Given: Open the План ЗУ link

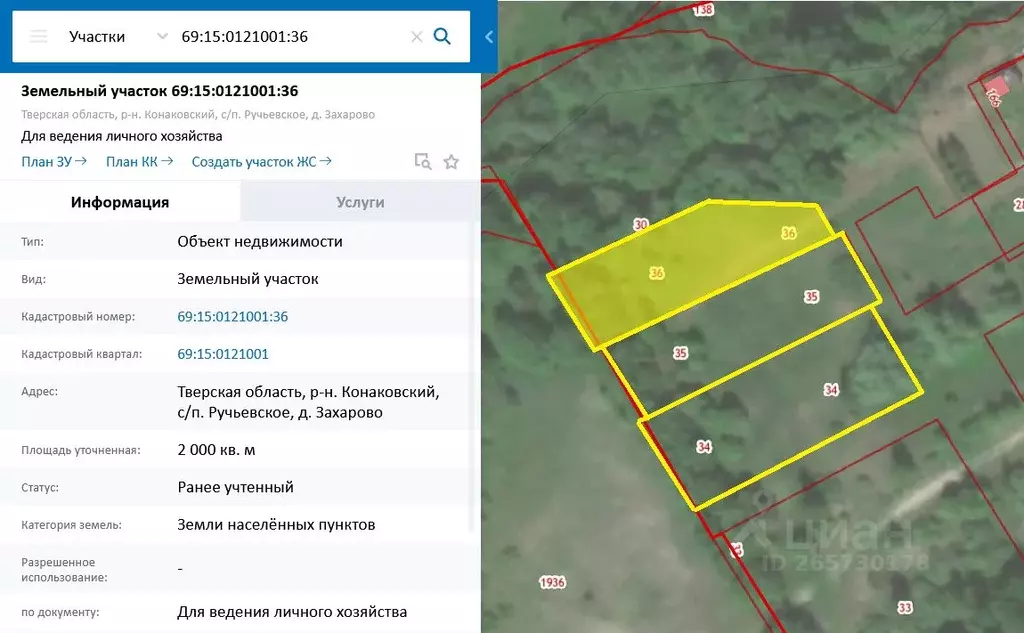Looking at the screenshot, I should [x=54, y=161].
